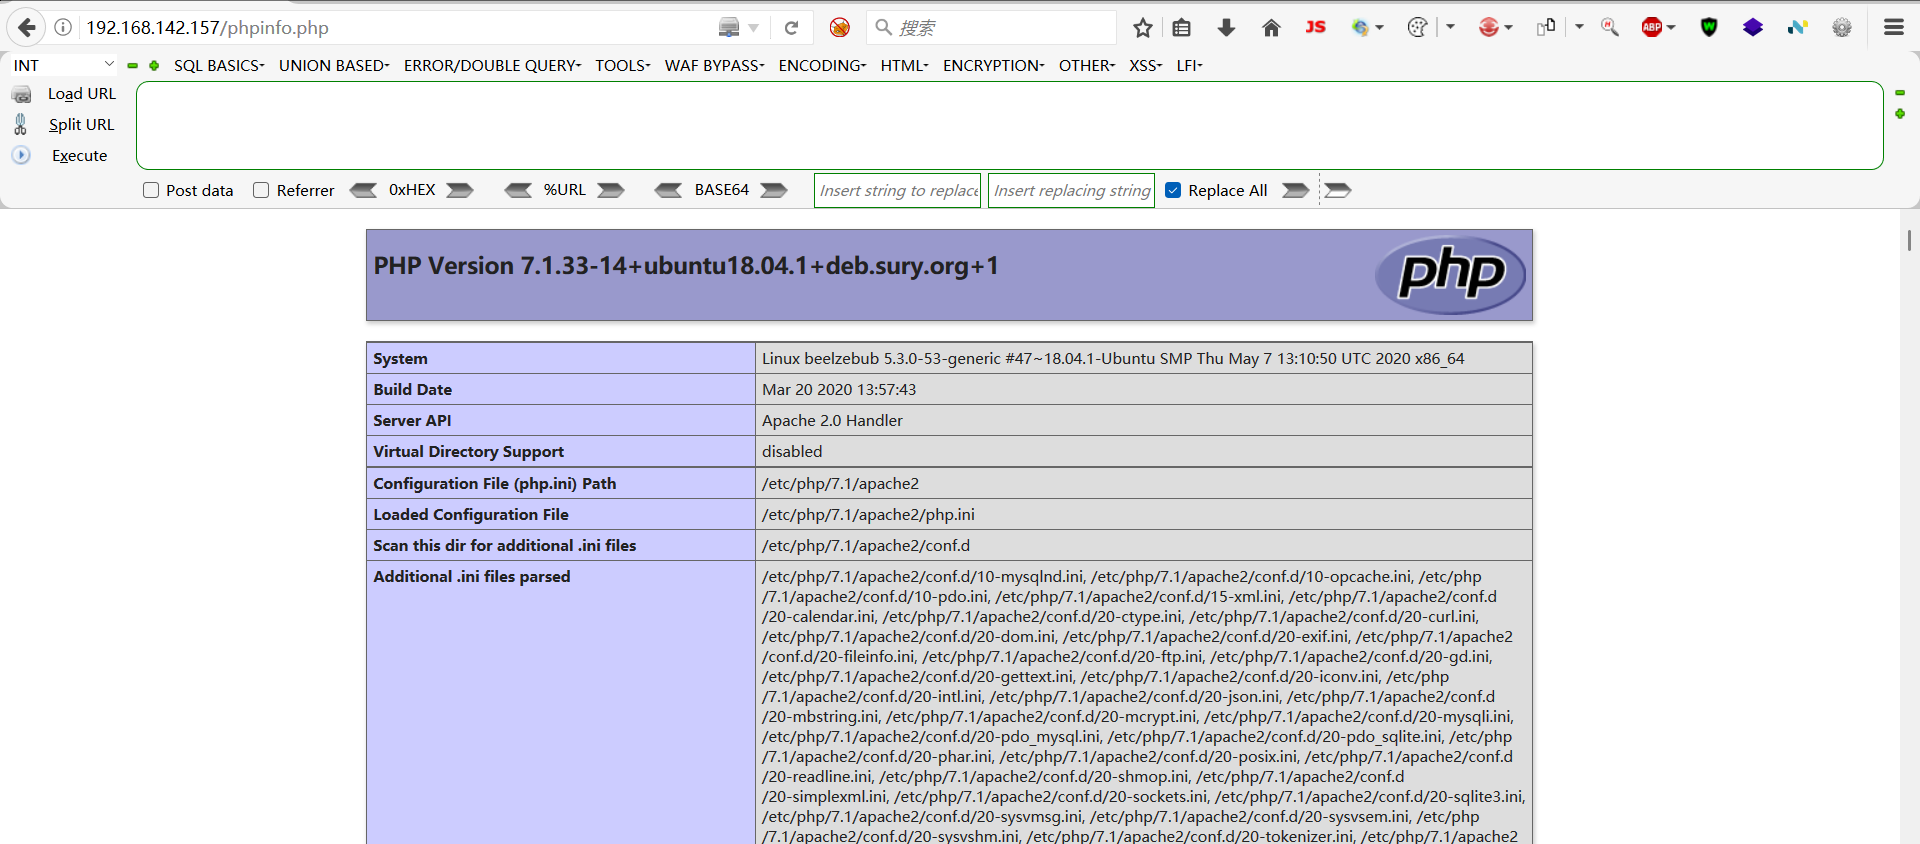The image size is (1920, 844).
Task: Open the UNION BASED menu
Action: 334,66
